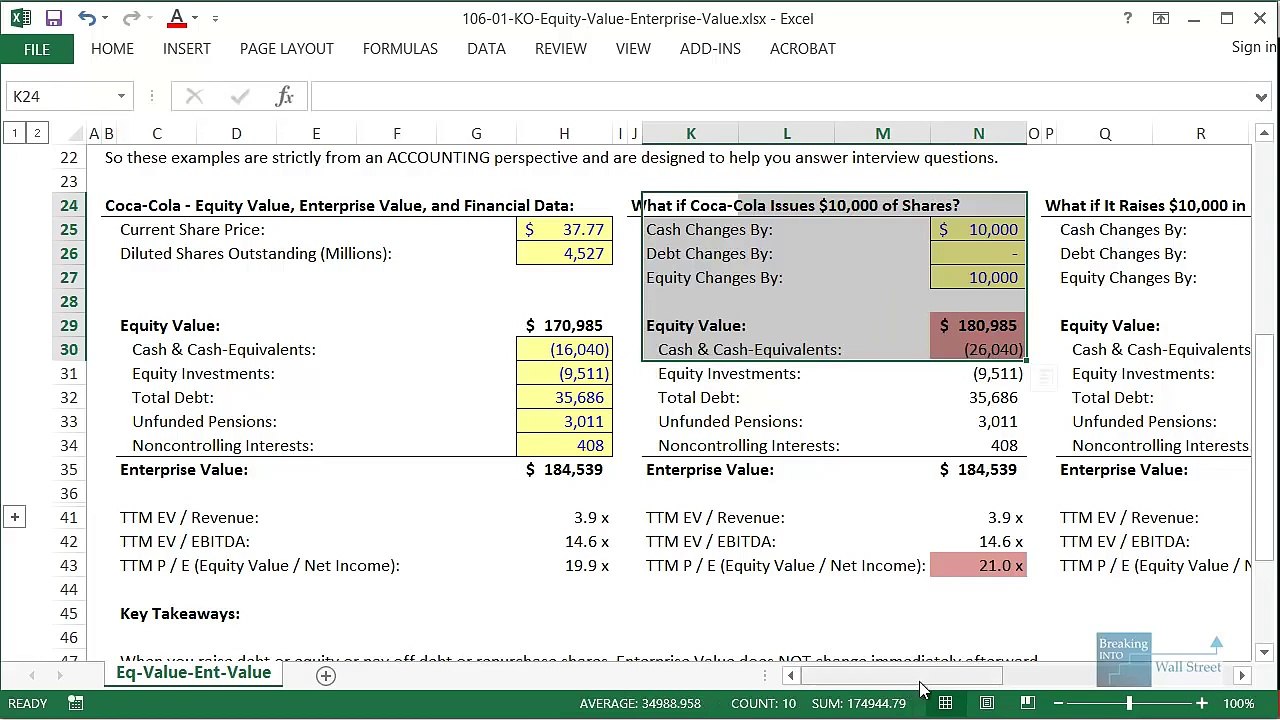The width and height of the screenshot is (1280, 720).
Task: Select the Eq-Value-Ent-Value sheet tab
Action: (193, 673)
